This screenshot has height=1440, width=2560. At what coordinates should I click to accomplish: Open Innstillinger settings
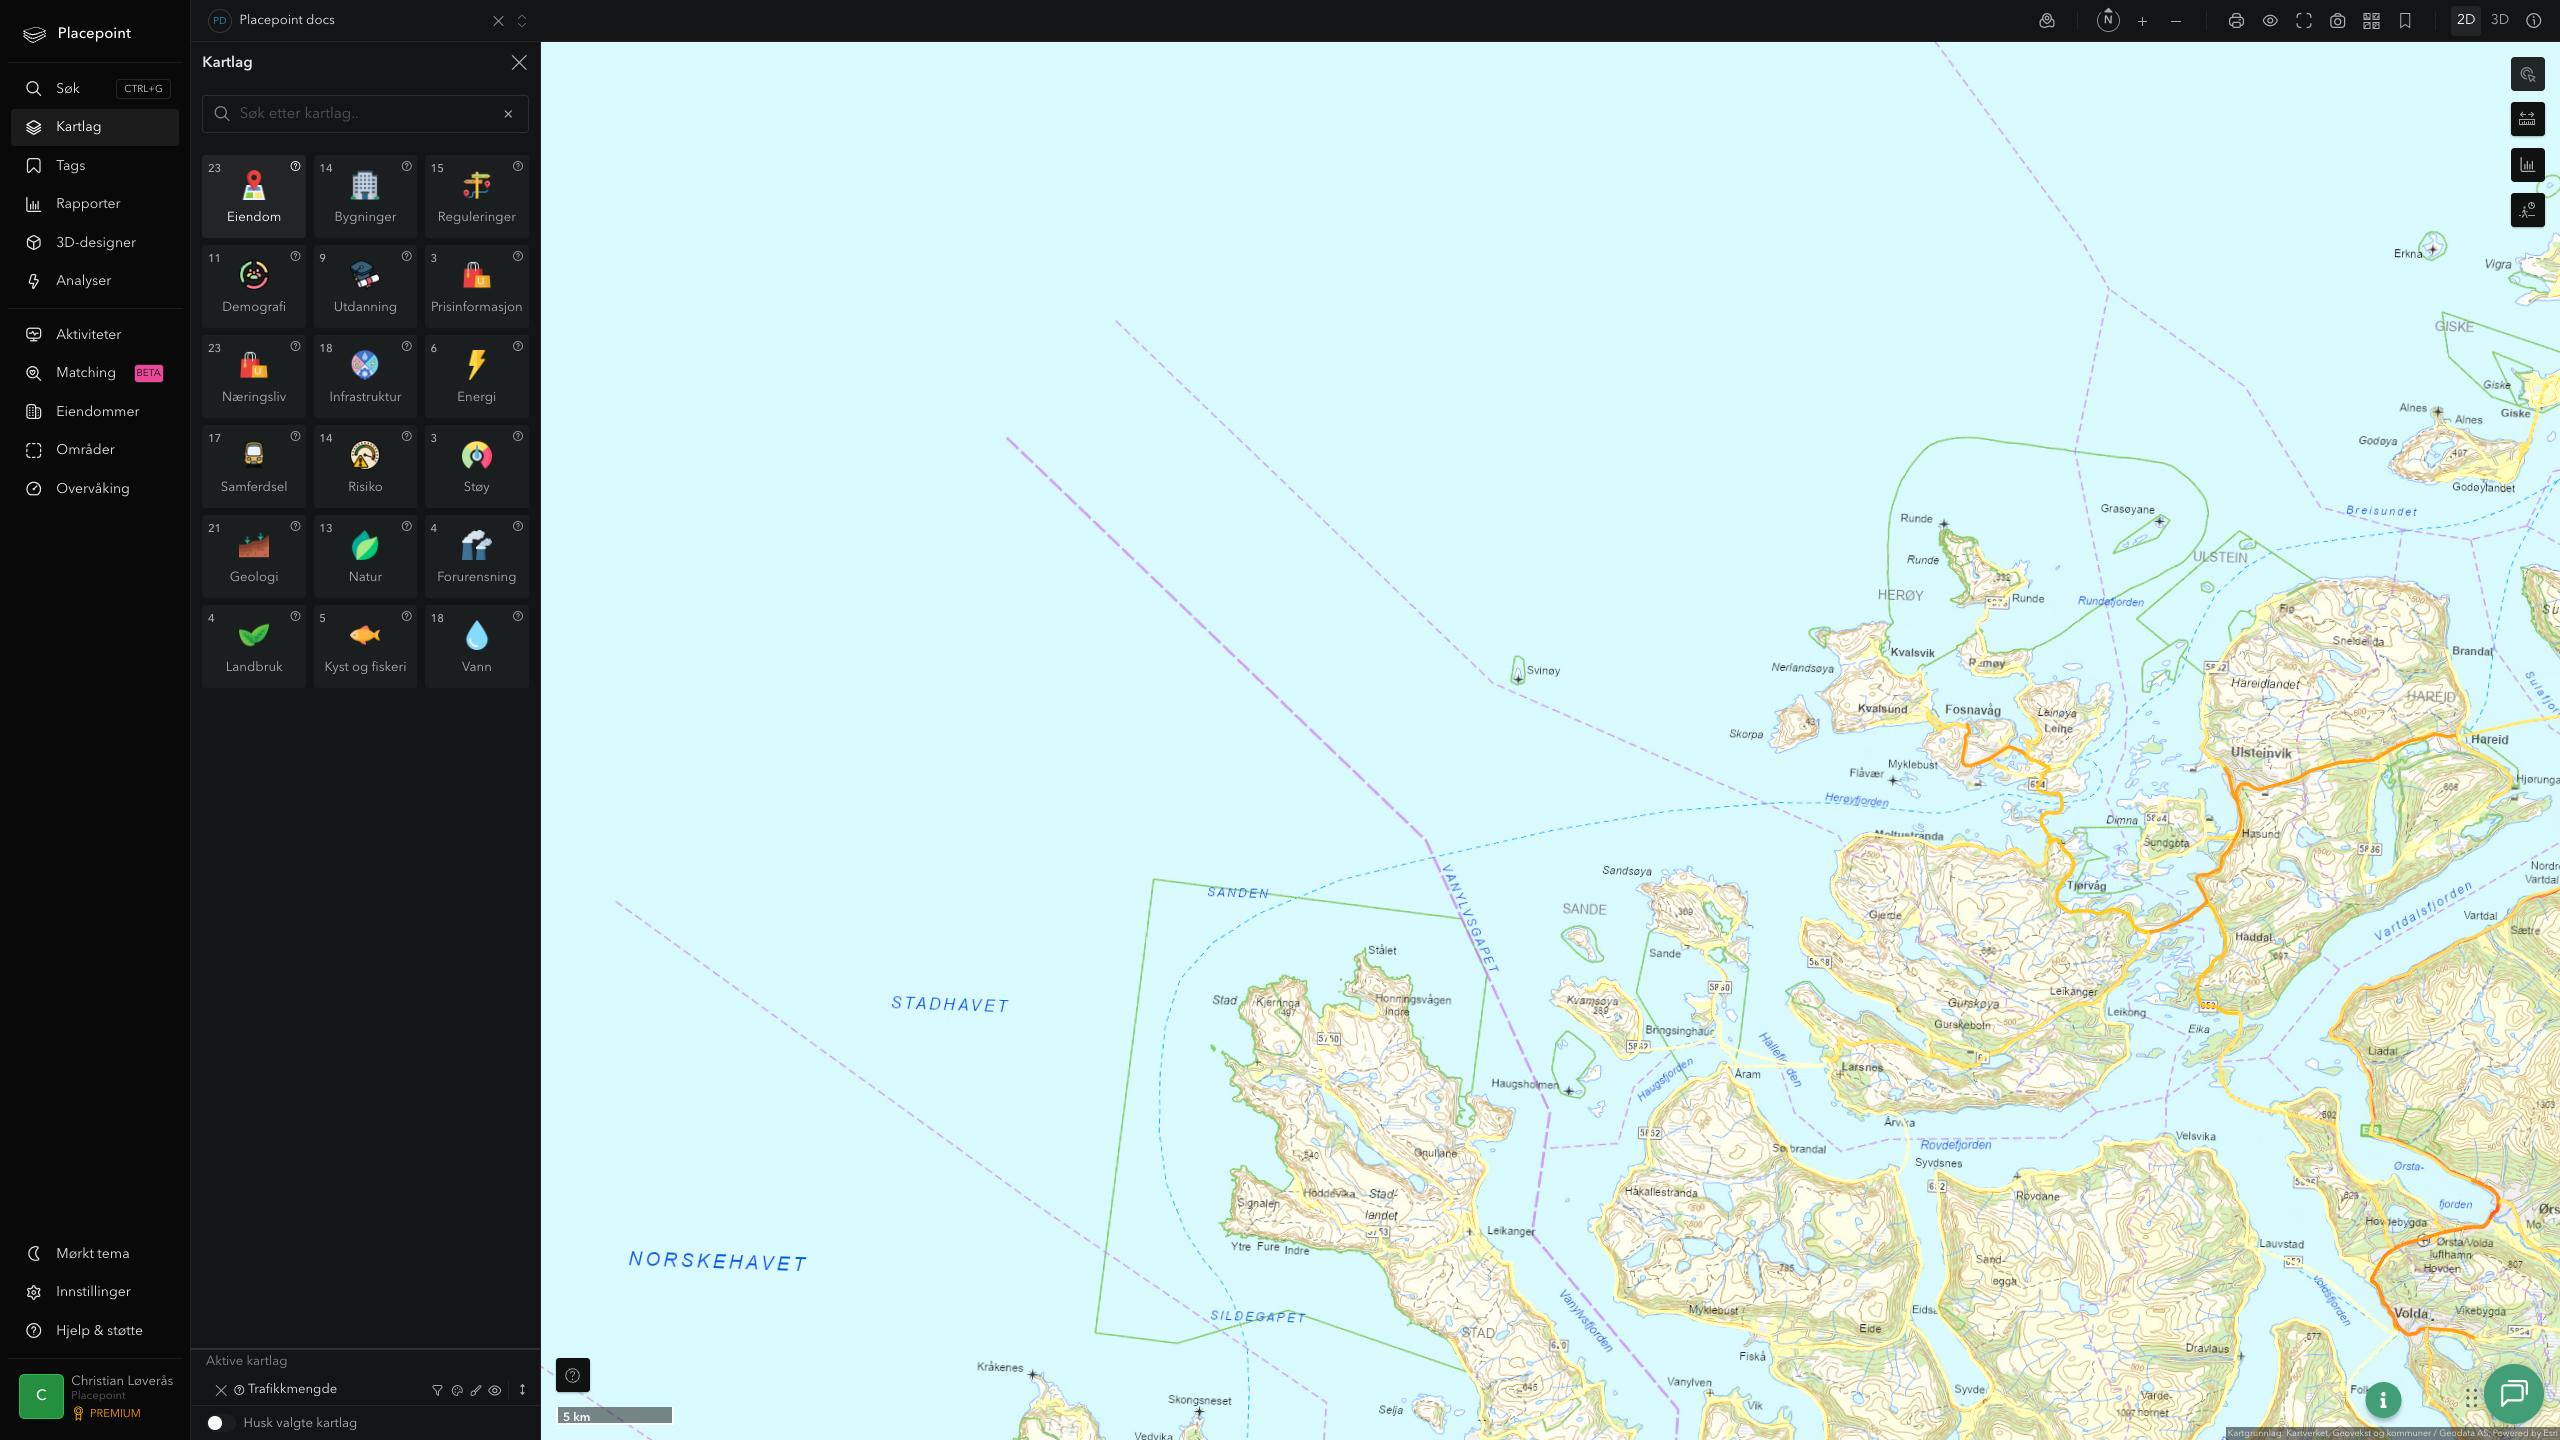(95, 1292)
